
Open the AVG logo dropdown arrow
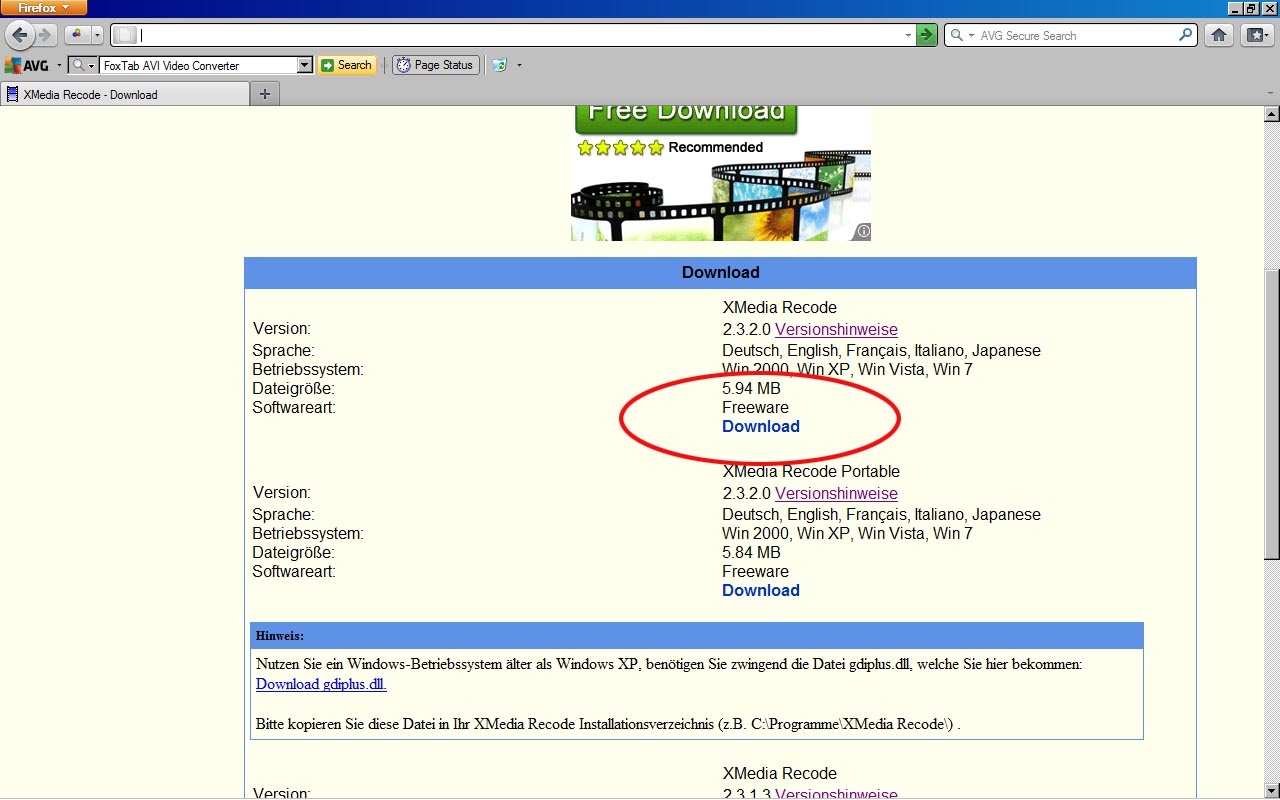pos(59,65)
